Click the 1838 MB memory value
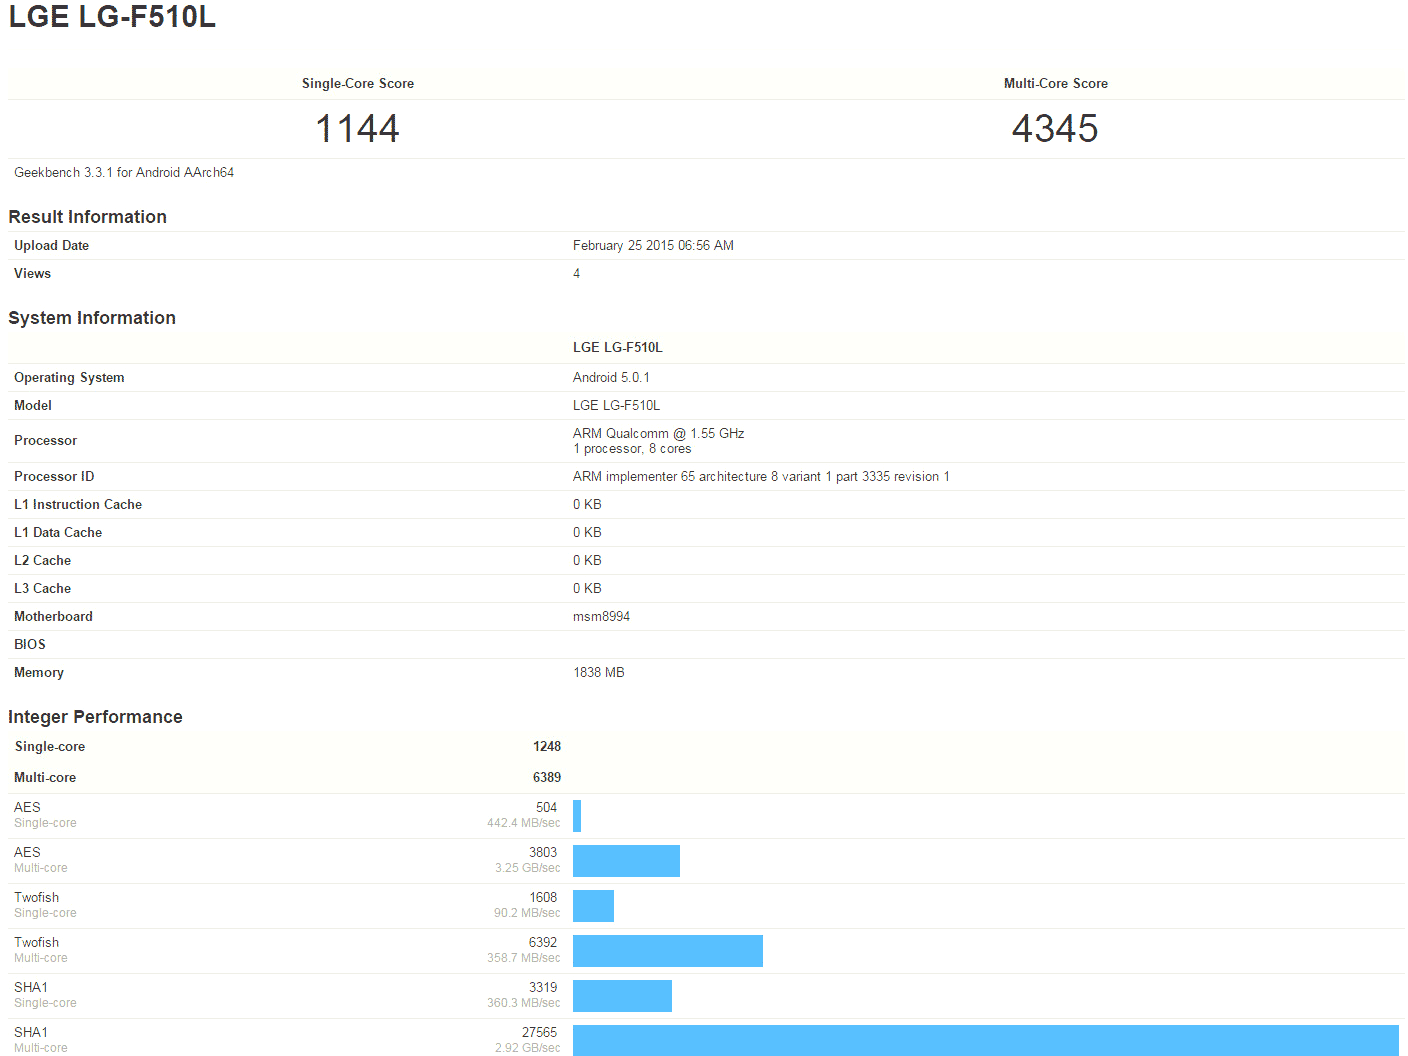The image size is (1408, 1056). point(598,672)
